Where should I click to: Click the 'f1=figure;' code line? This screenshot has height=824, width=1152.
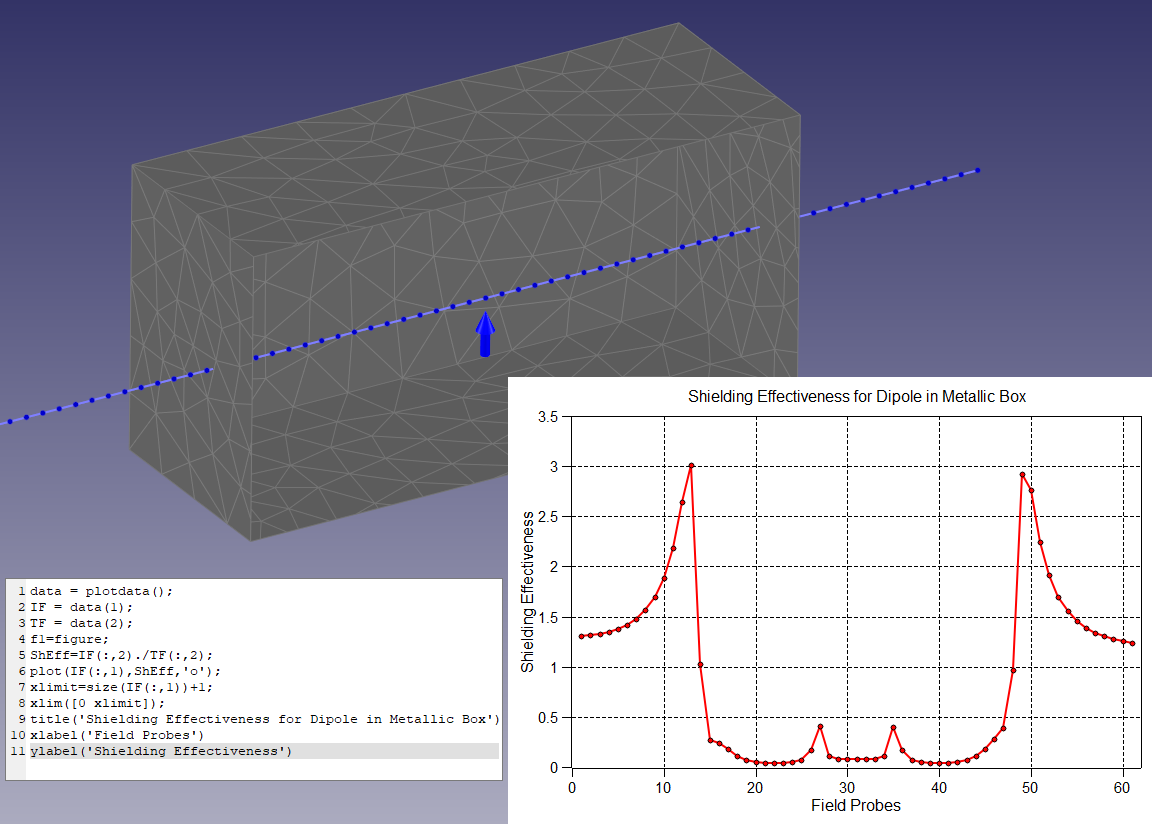tap(68, 639)
